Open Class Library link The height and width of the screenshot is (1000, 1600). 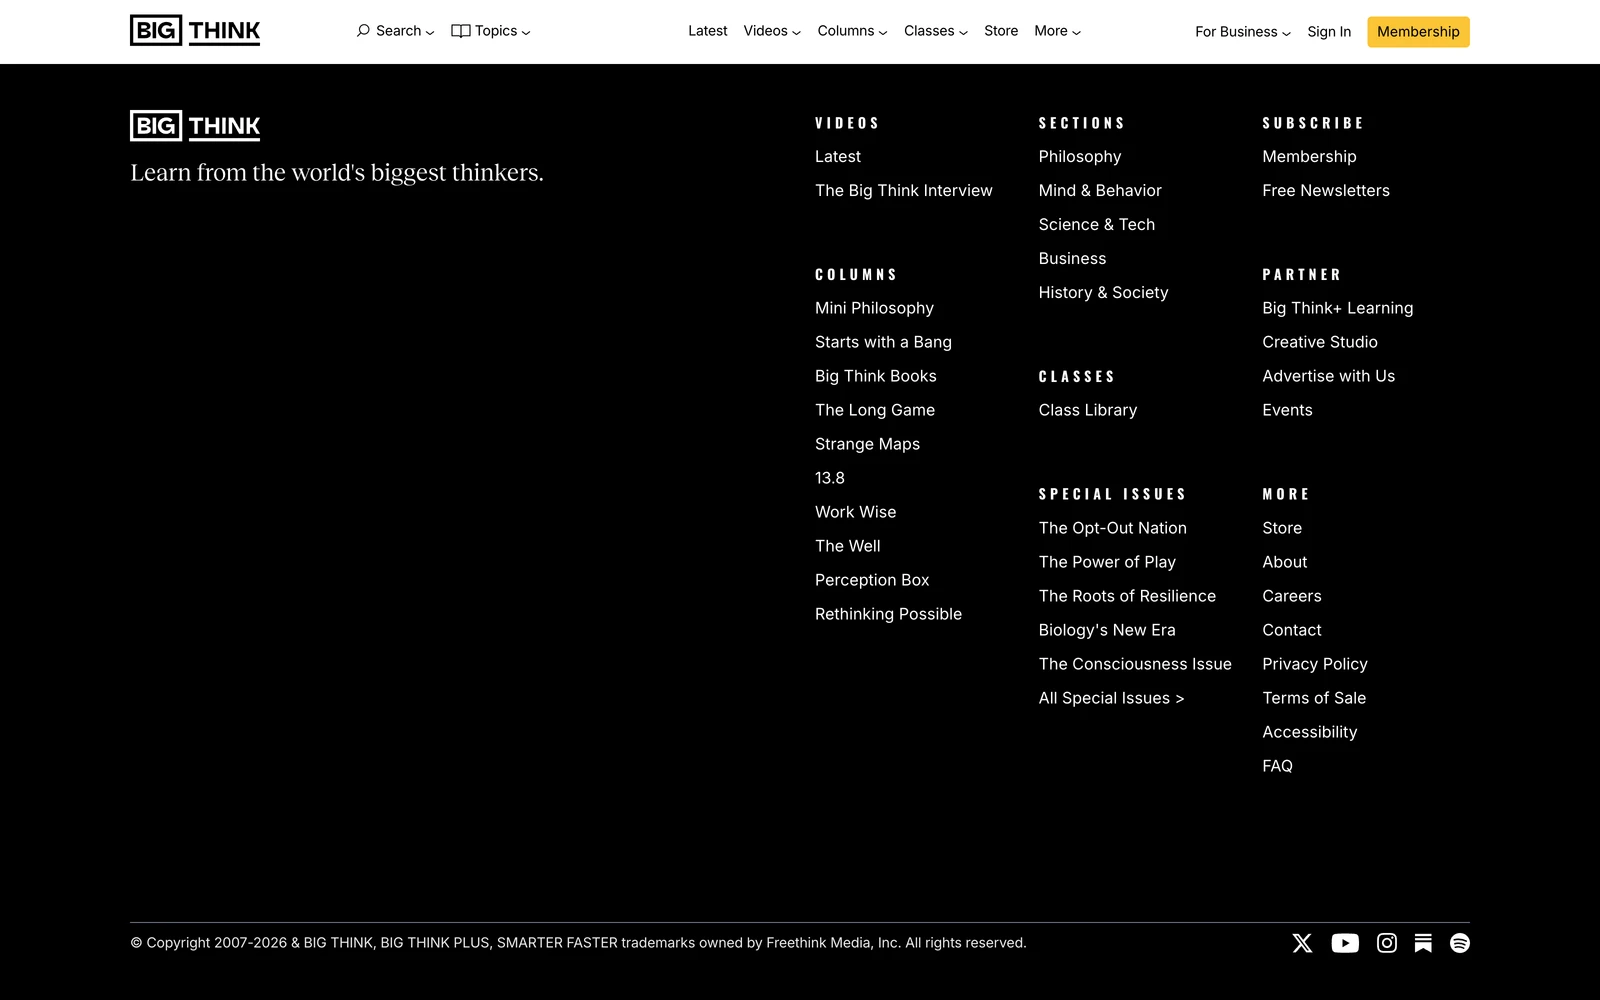(x=1088, y=411)
